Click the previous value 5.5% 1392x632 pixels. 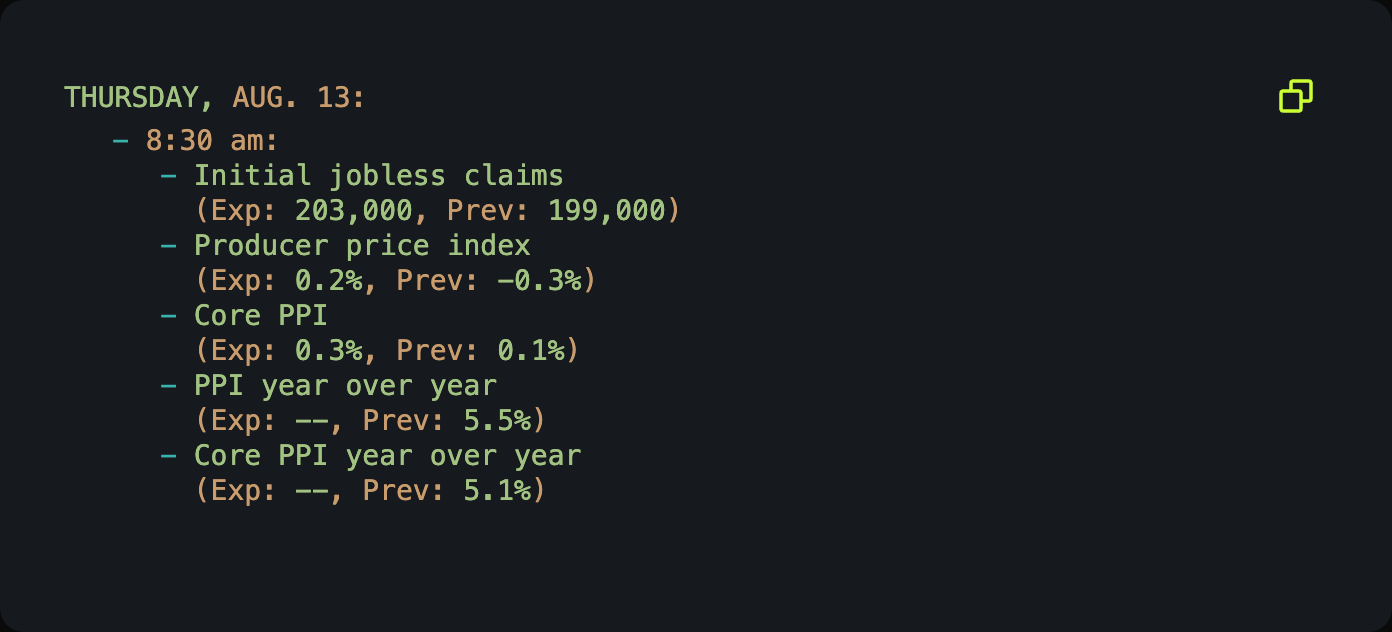pyautogui.click(x=497, y=421)
